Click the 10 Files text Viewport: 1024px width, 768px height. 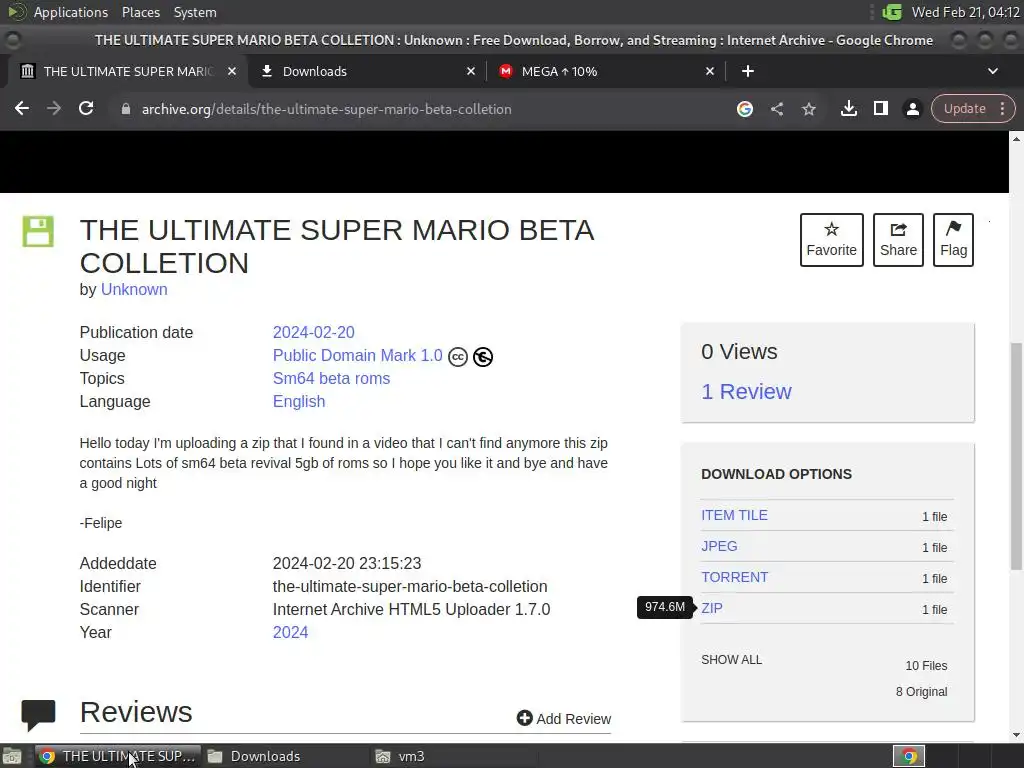click(x=925, y=665)
